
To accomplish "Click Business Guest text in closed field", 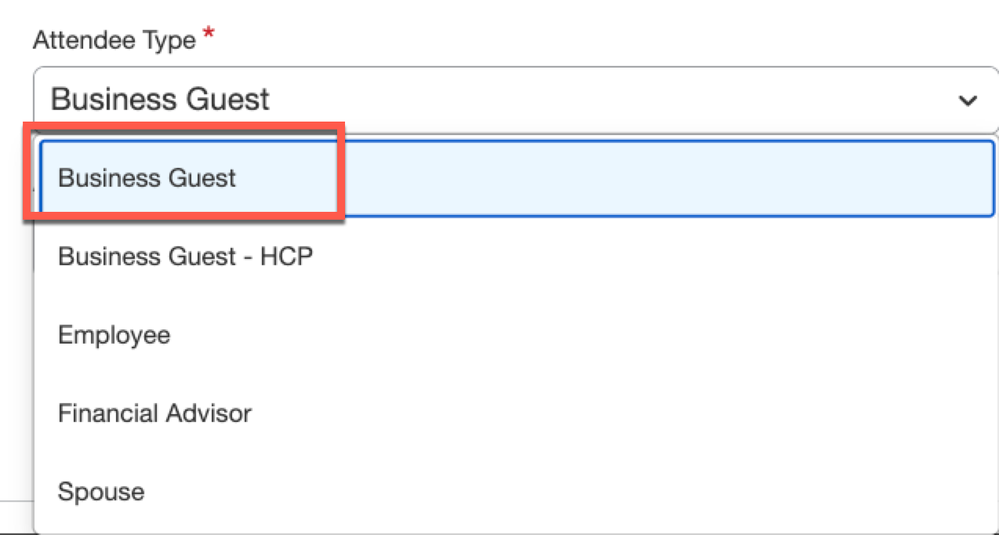I will click(160, 100).
